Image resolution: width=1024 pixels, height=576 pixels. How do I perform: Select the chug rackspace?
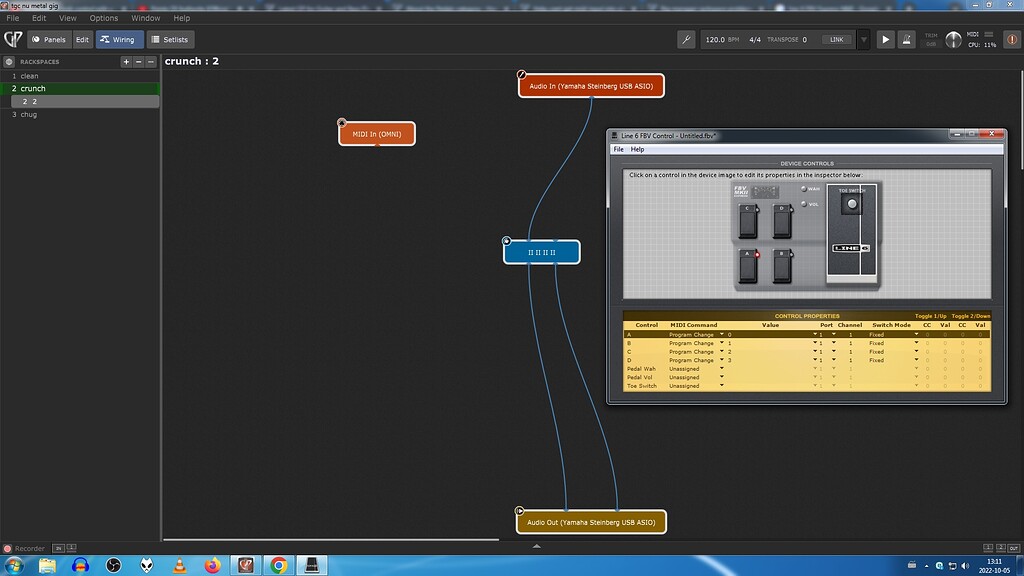[80, 114]
